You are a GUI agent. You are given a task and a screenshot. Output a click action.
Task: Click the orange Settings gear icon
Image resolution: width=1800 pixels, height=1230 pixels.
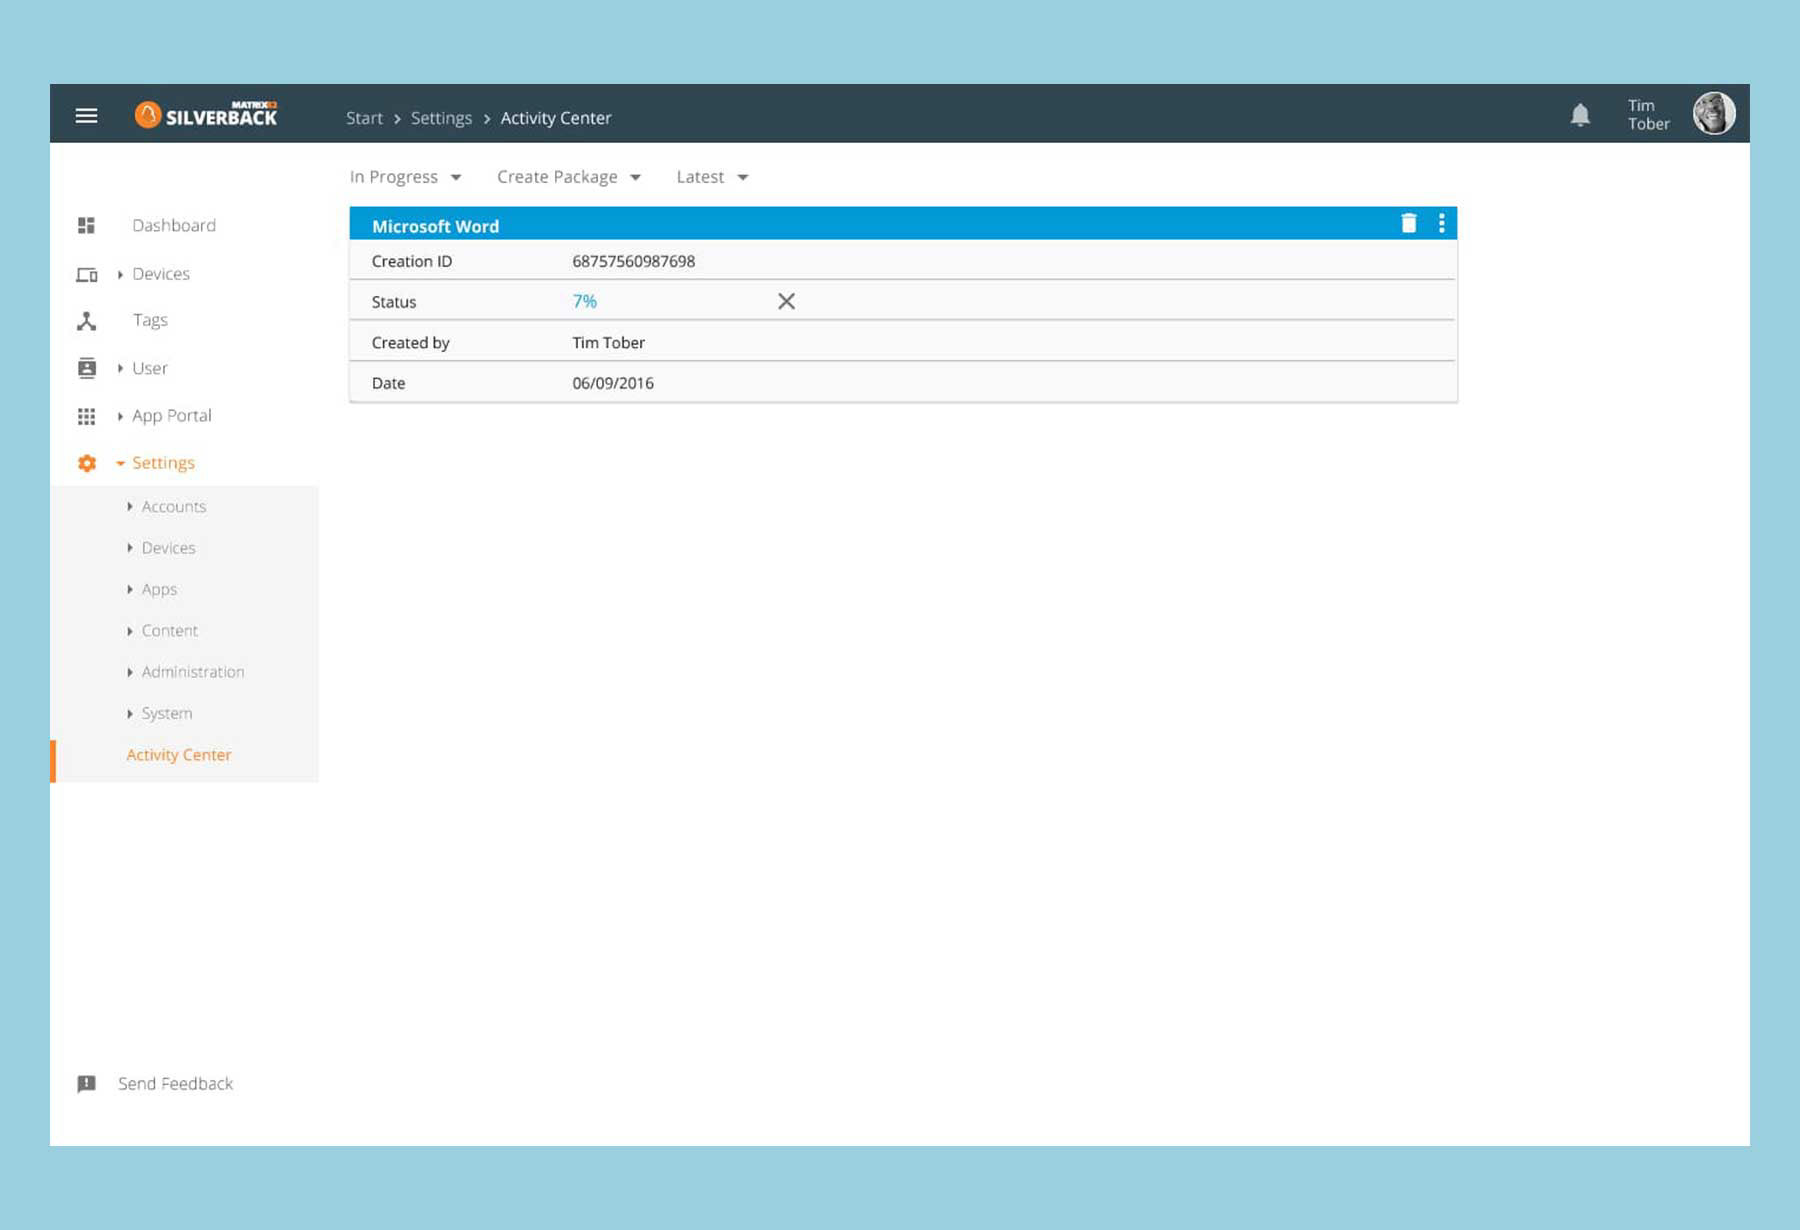click(87, 463)
